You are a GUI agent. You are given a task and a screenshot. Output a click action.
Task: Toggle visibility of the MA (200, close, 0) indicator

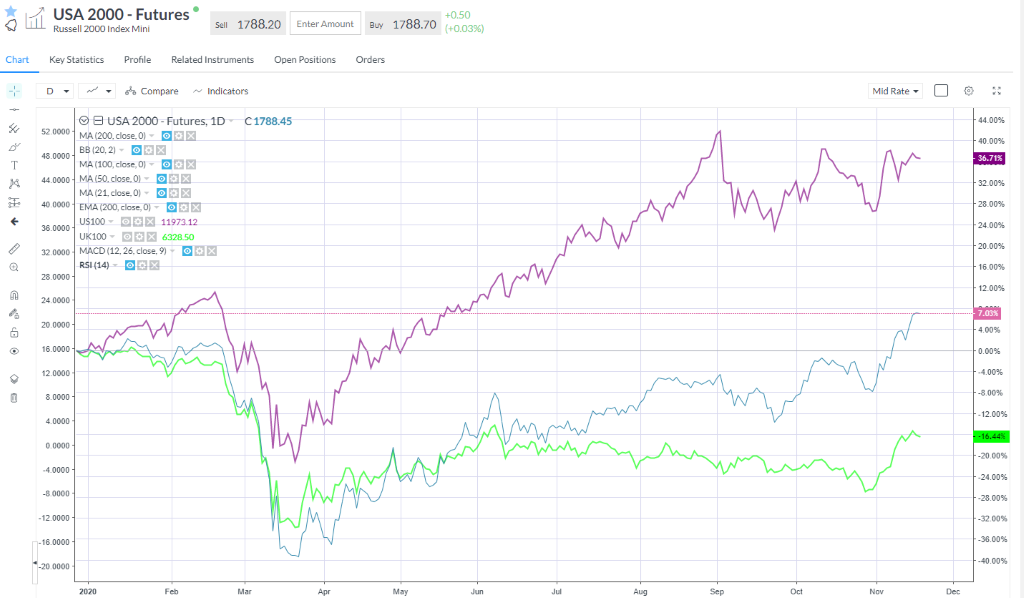pyautogui.click(x=165, y=136)
